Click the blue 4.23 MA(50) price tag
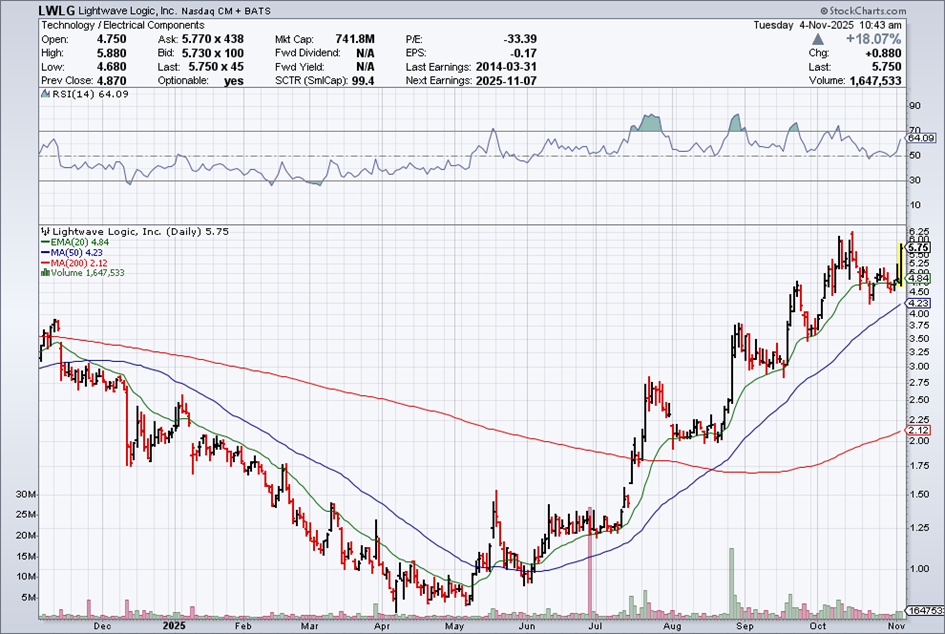 pos(919,304)
